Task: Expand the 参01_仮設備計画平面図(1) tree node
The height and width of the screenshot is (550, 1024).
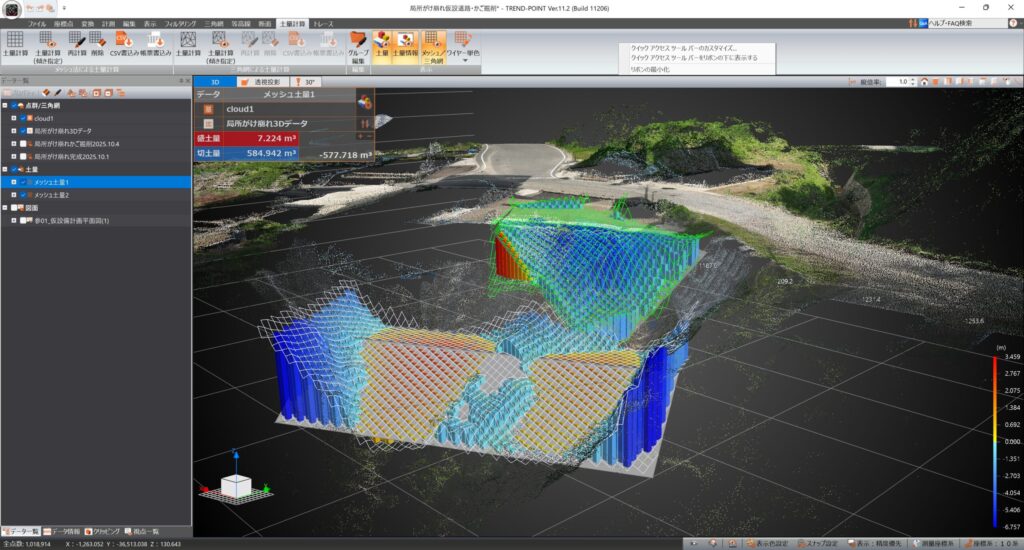Action: click(x=14, y=221)
